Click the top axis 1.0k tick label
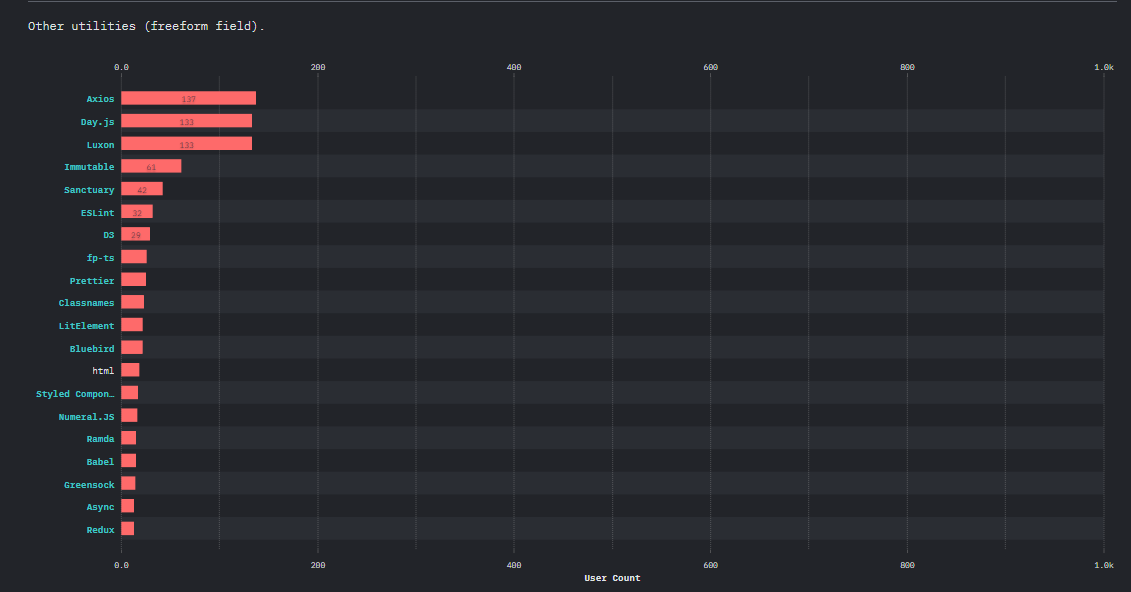The width and height of the screenshot is (1131, 592). 1104,67
